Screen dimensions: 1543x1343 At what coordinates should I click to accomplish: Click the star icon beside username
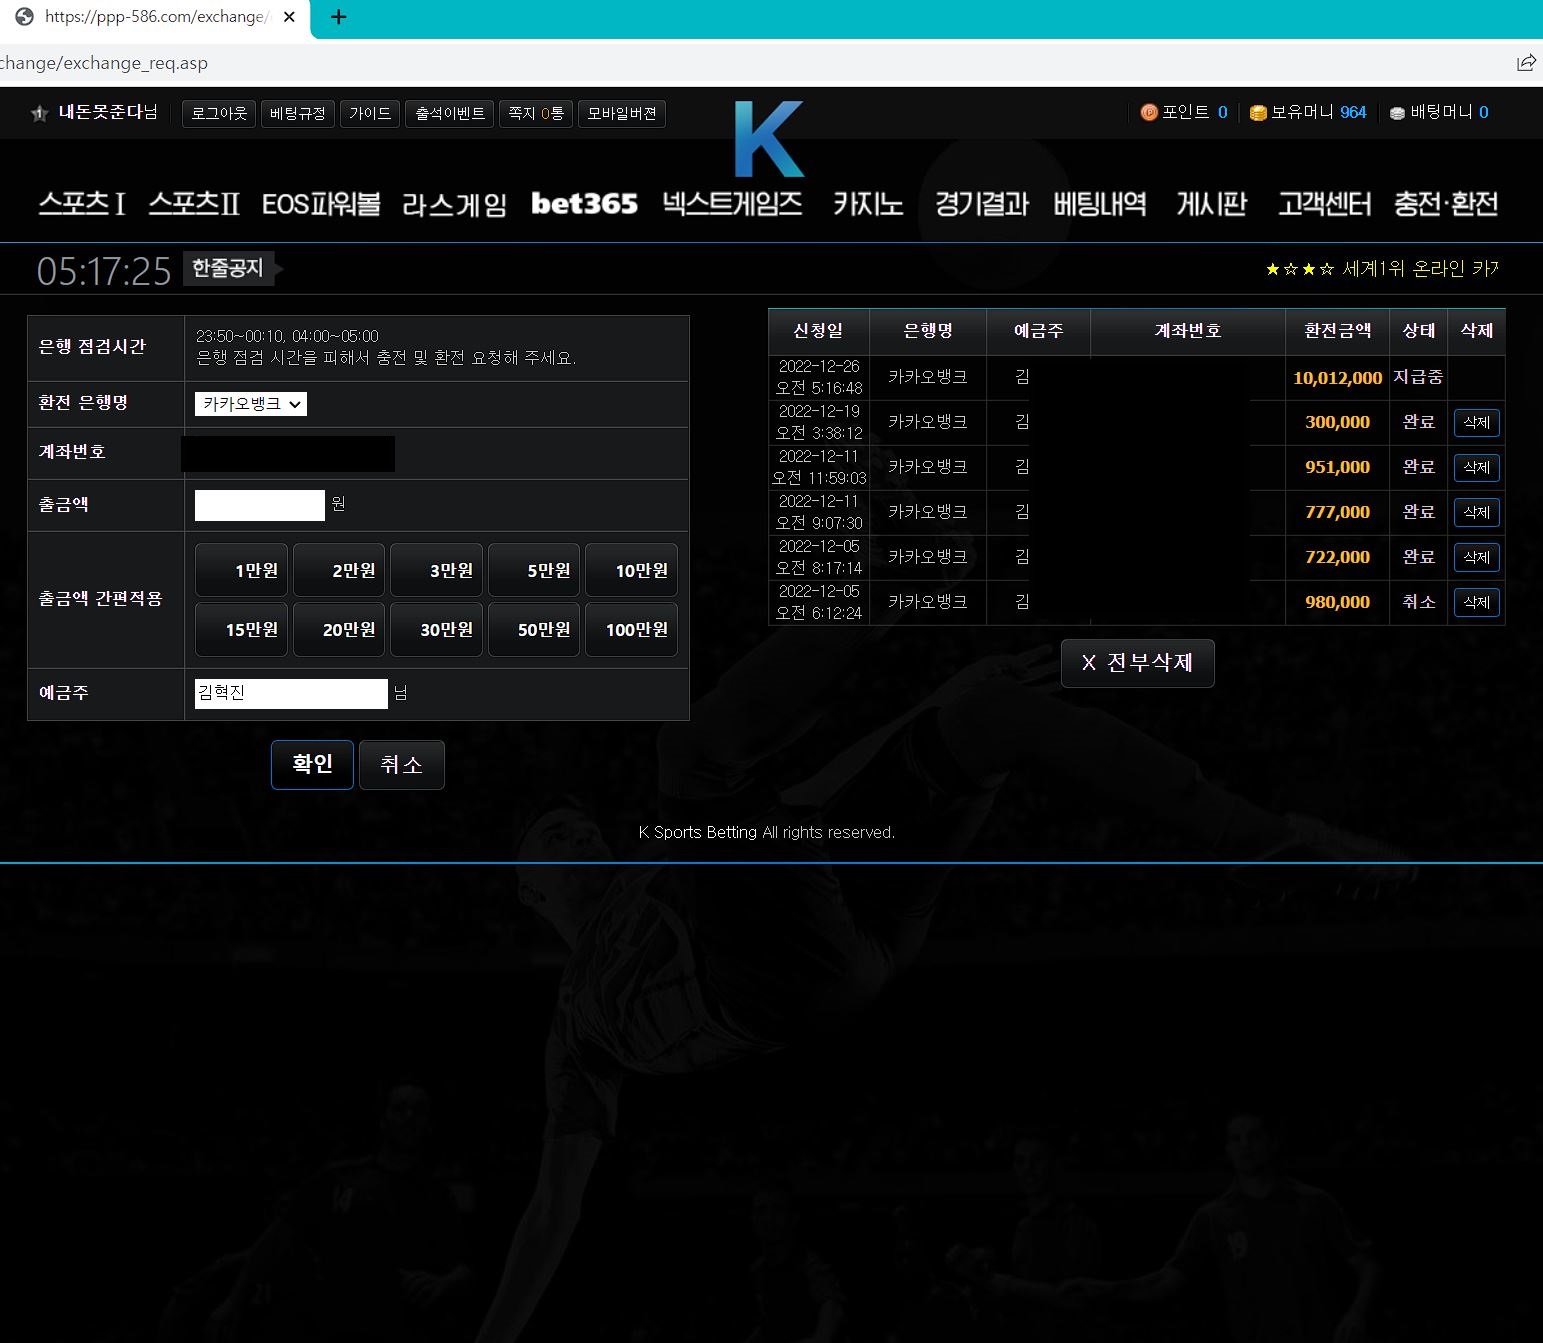pos(40,113)
